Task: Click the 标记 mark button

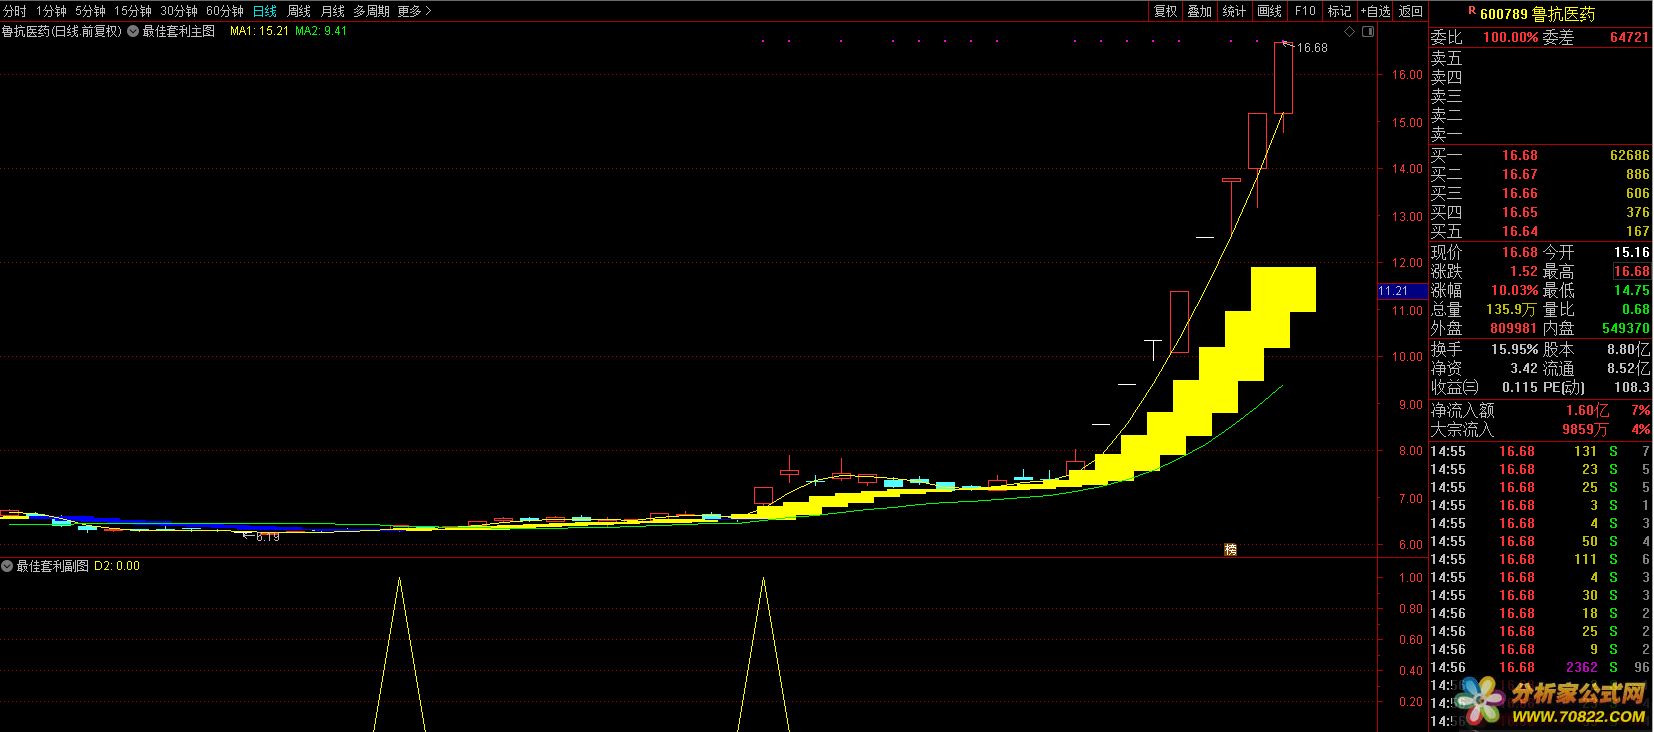Action: click(1339, 11)
